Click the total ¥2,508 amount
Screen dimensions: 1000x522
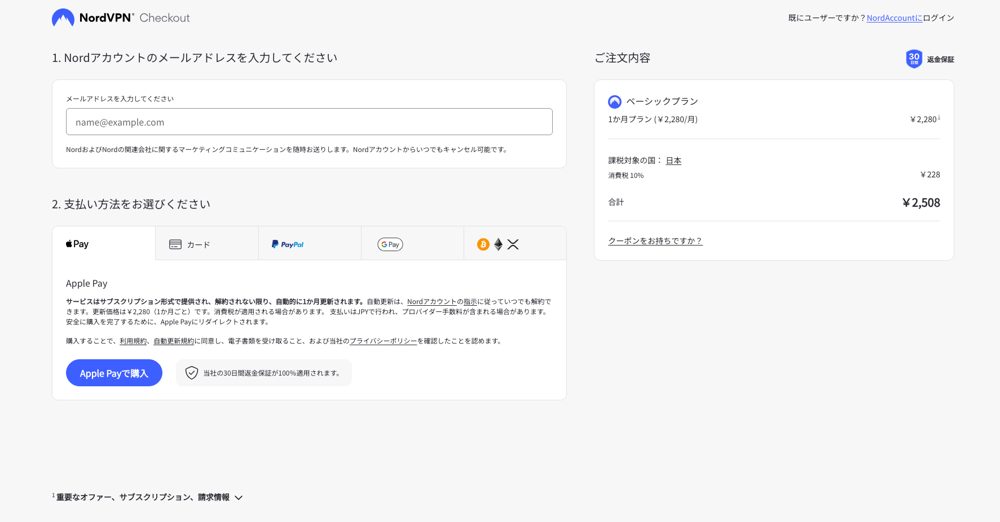tap(921, 203)
